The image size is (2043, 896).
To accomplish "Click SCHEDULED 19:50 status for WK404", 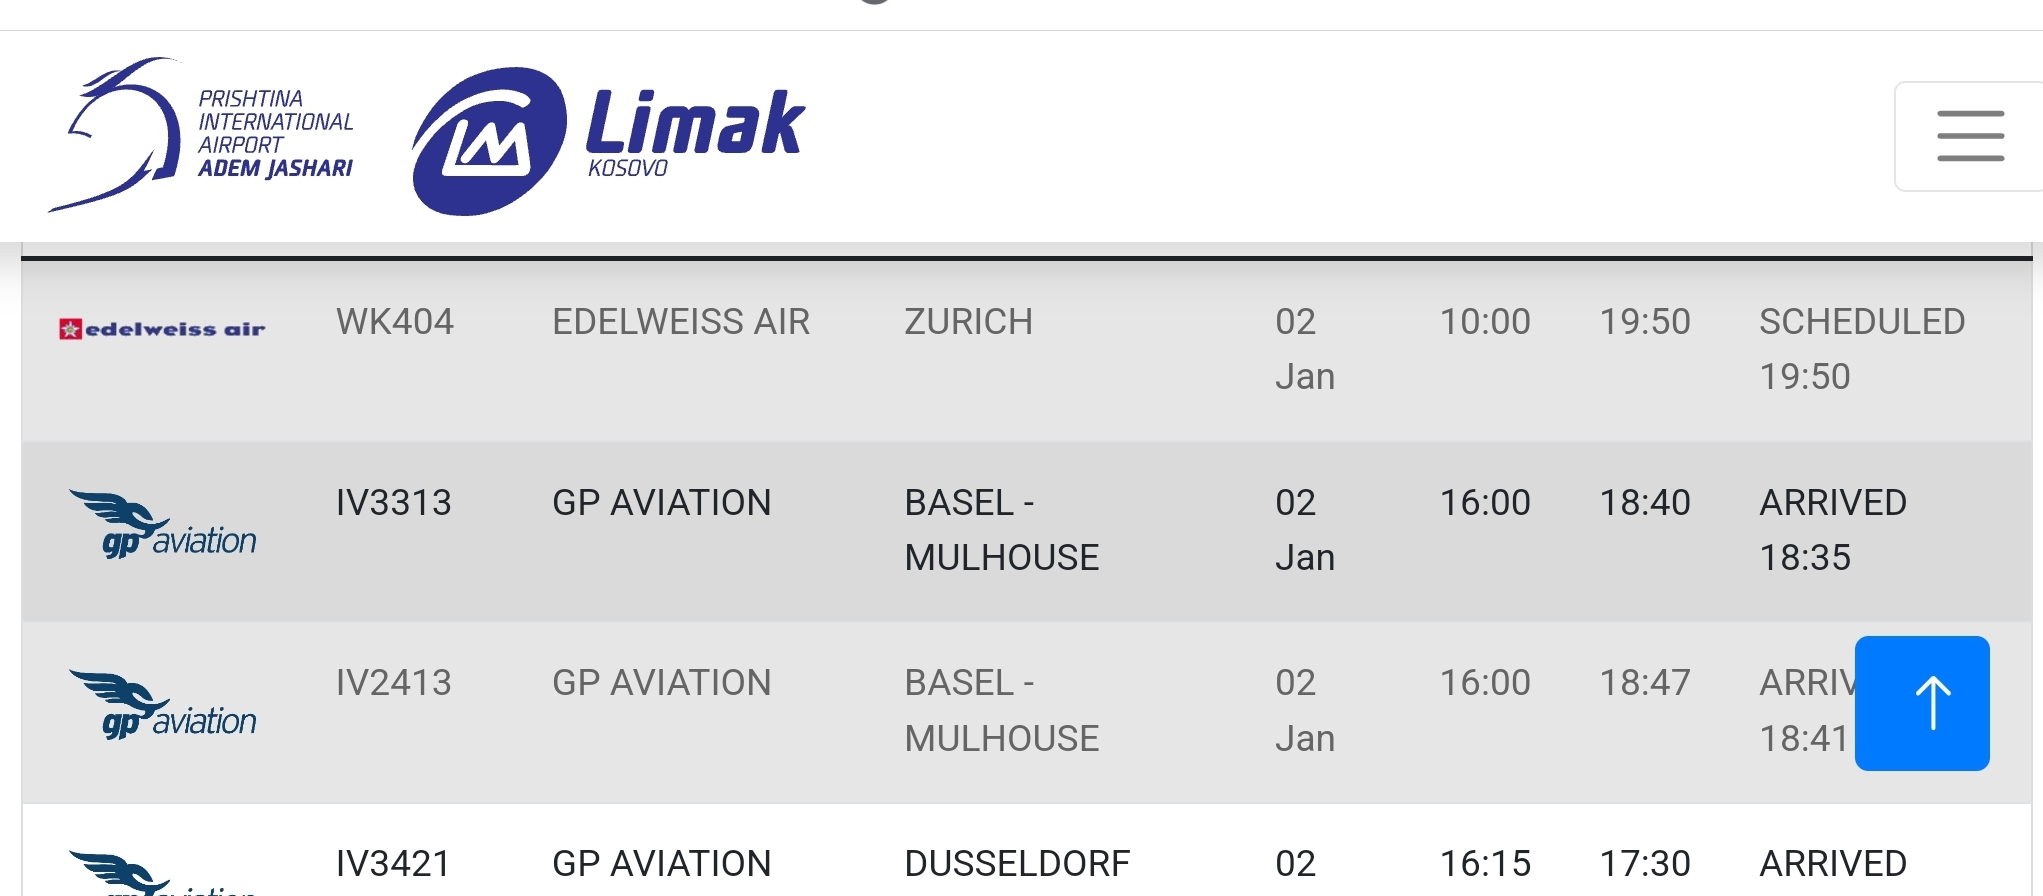I will pos(1861,348).
